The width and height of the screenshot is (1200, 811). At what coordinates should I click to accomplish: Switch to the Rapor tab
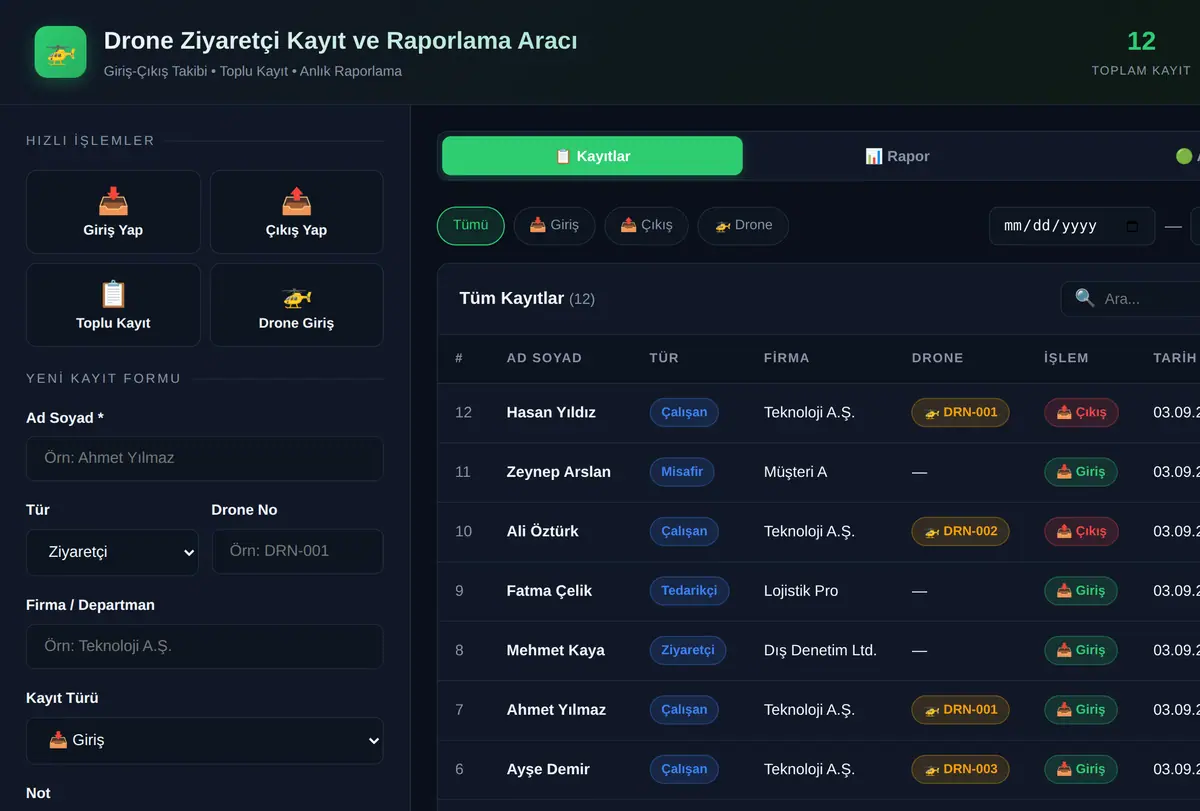[897, 156]
